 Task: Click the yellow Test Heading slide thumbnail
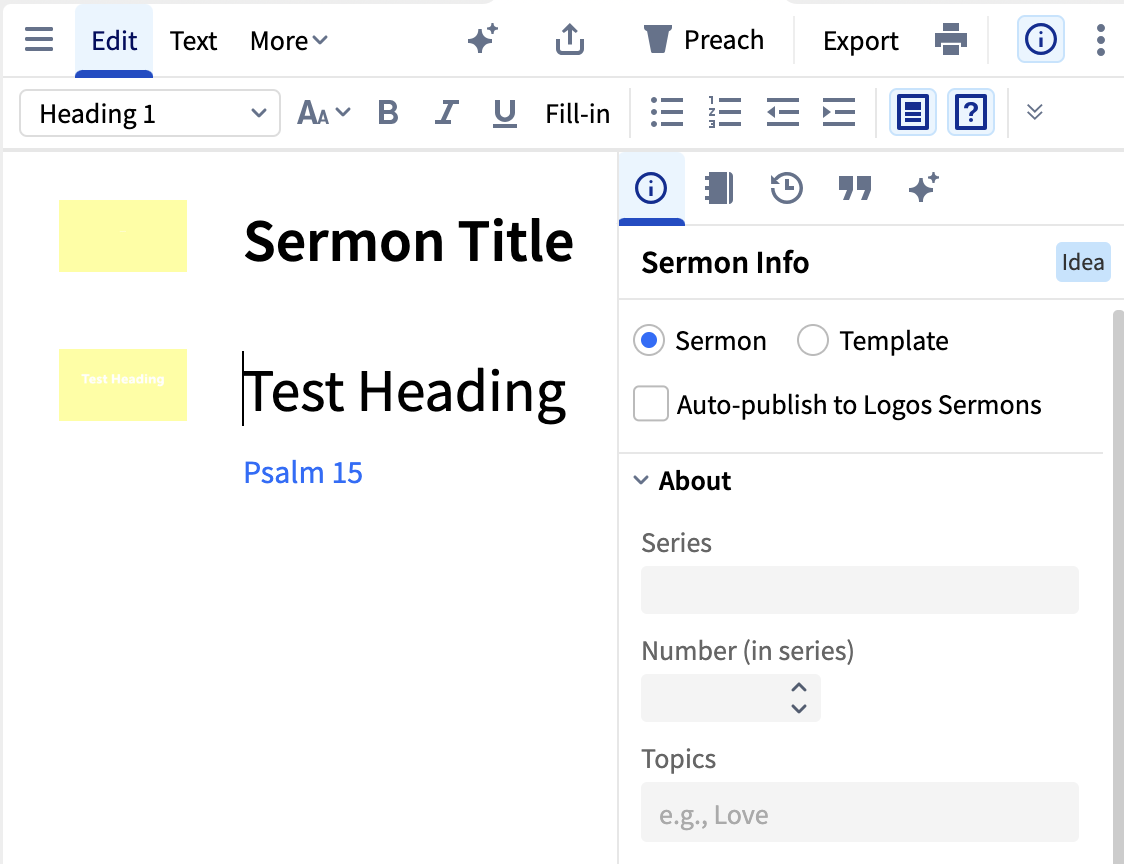(123, 385)
